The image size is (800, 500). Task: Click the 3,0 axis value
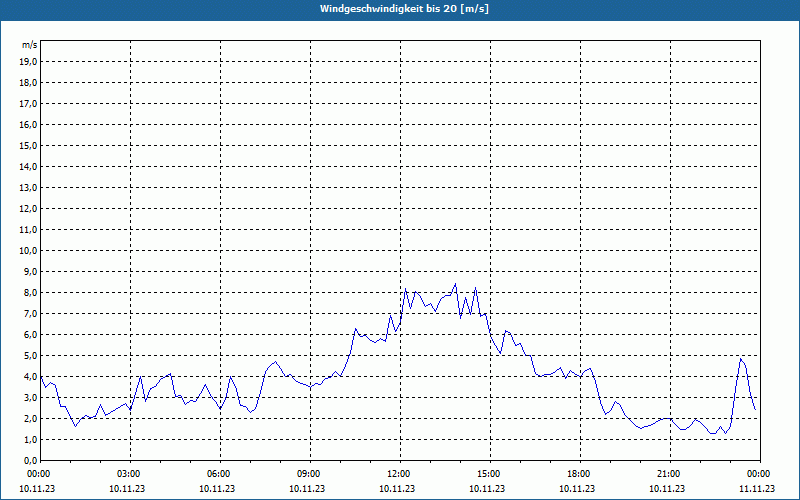point(30,397)
